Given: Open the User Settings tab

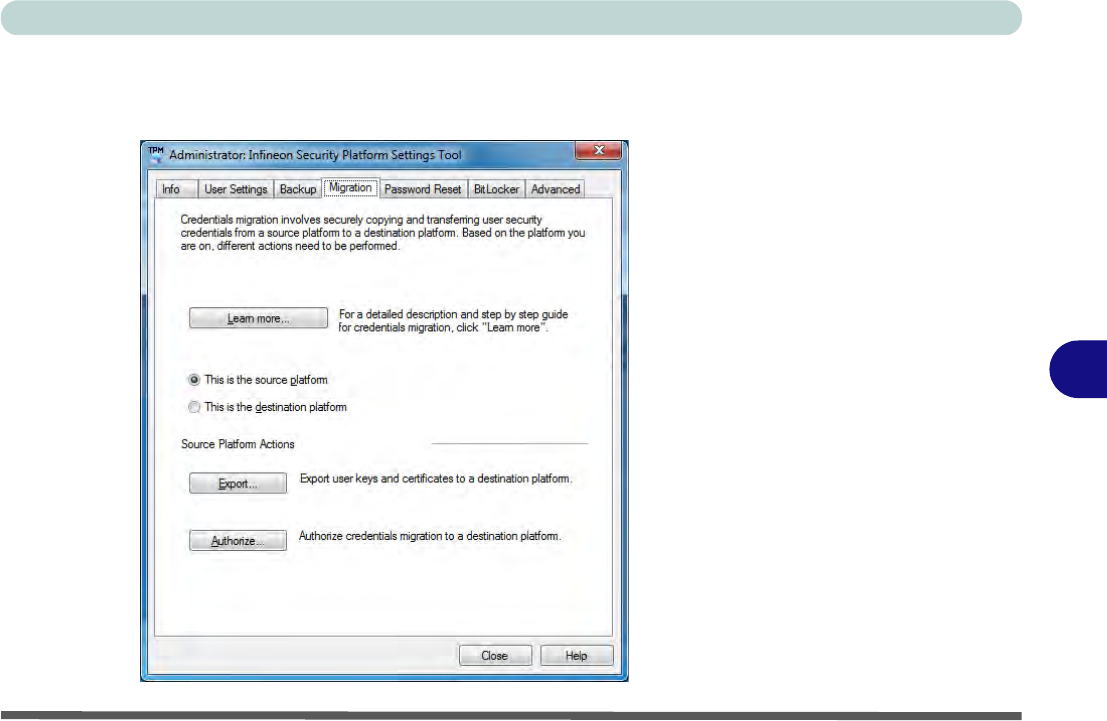Looking at the screenshot, I should (x=236, y=189).
